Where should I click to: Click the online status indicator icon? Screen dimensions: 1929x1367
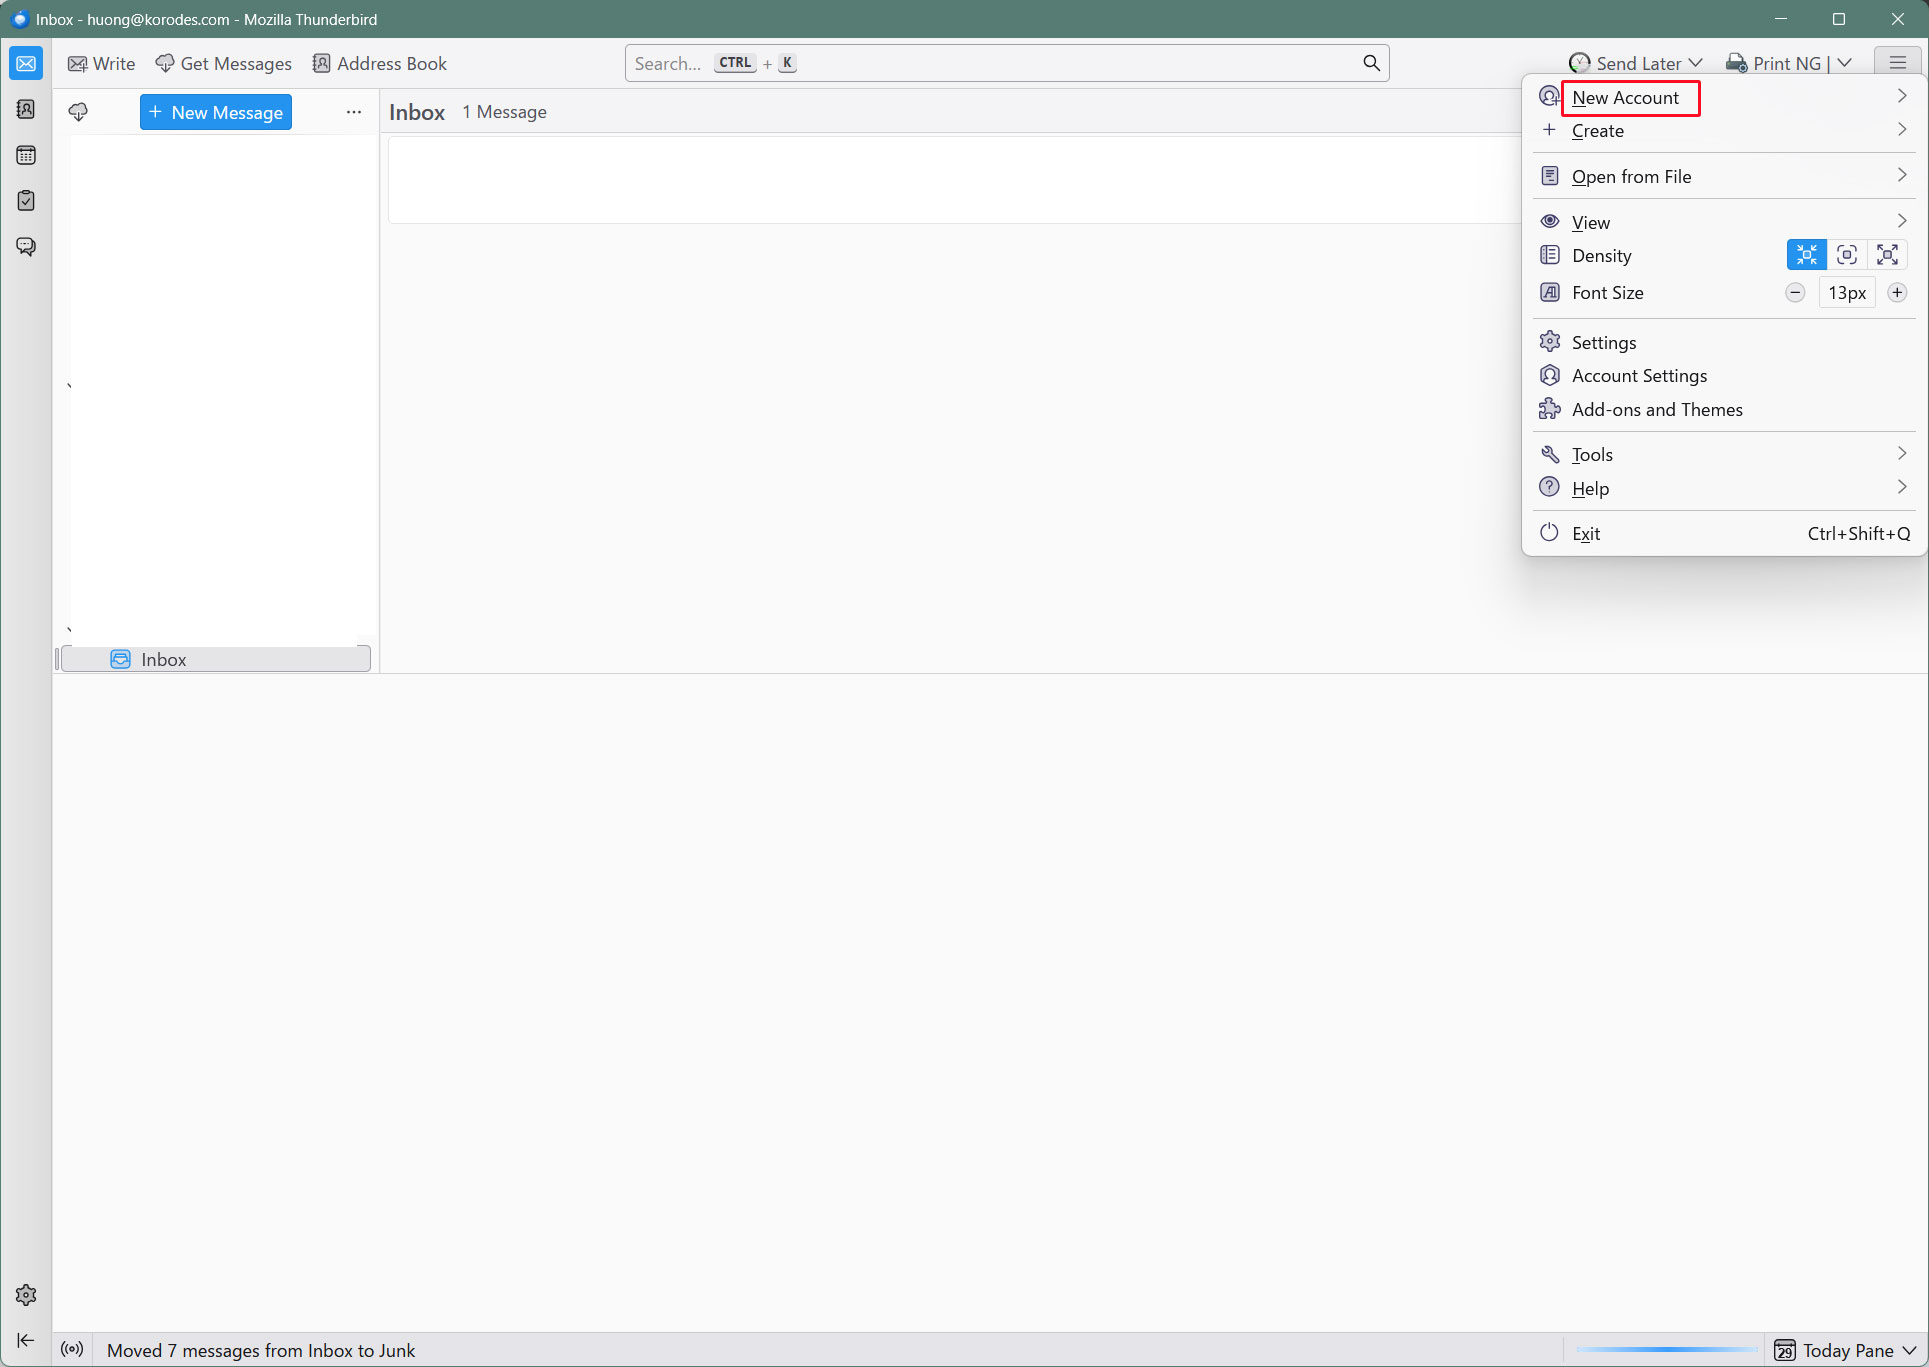72,1349
